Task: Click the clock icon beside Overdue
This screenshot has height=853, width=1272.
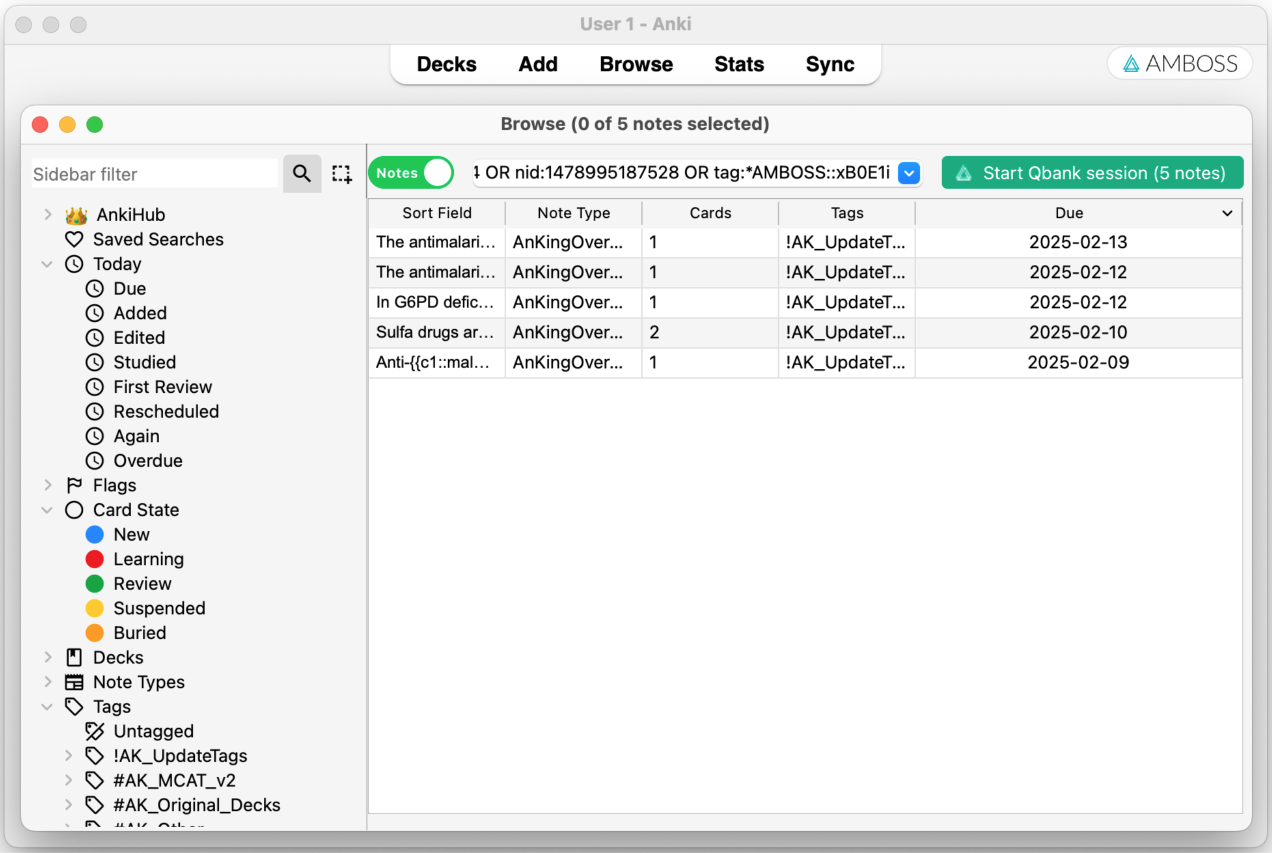Action: click(95, 461)
